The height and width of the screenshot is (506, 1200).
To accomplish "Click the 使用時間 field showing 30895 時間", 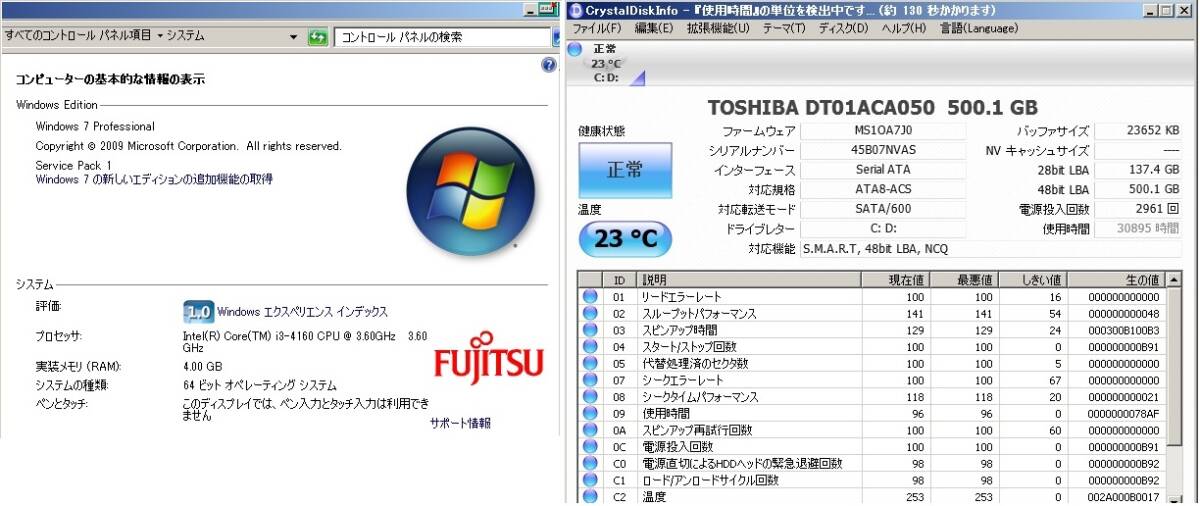I will pos(1138,229).
